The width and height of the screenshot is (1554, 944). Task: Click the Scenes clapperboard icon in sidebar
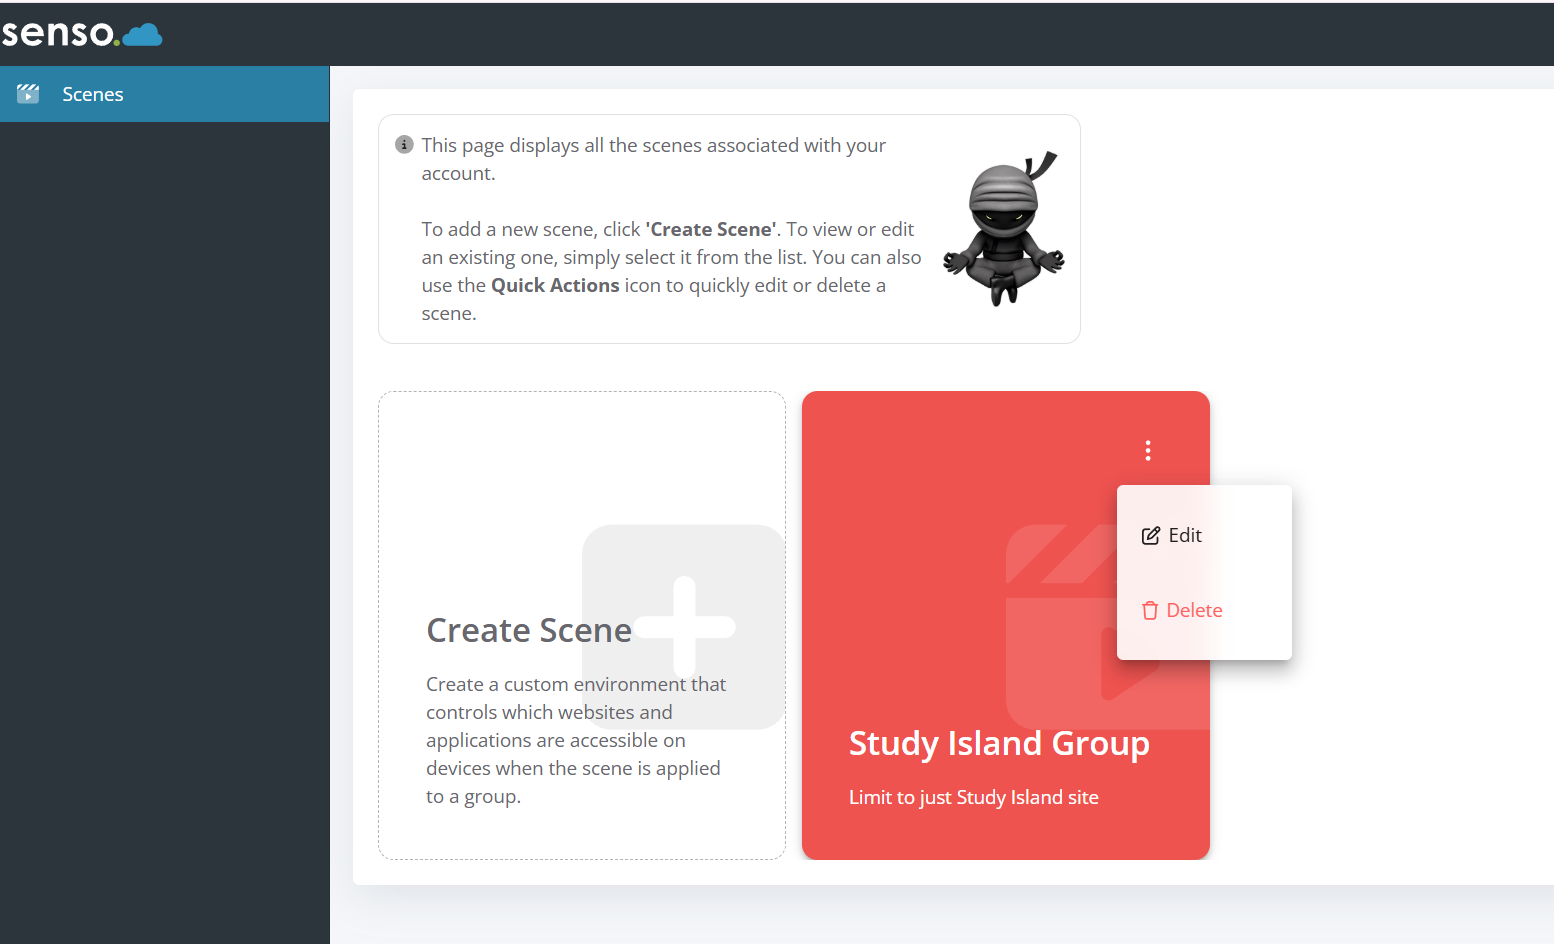(28, 94)
